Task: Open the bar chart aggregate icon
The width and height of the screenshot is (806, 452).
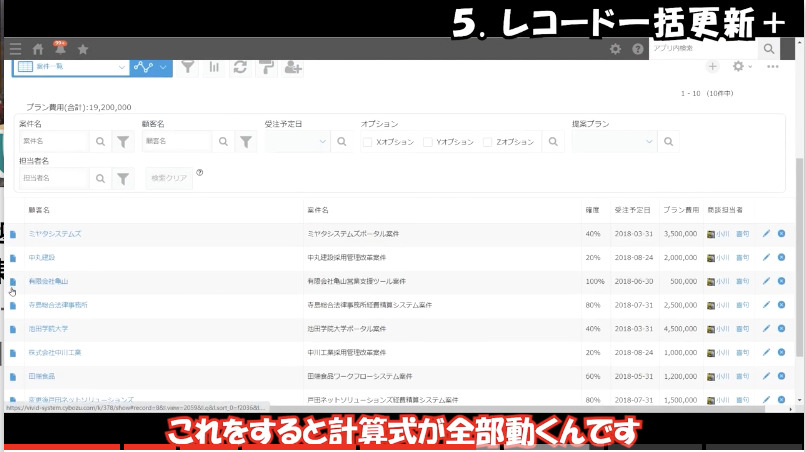Action: click(214, 67)
